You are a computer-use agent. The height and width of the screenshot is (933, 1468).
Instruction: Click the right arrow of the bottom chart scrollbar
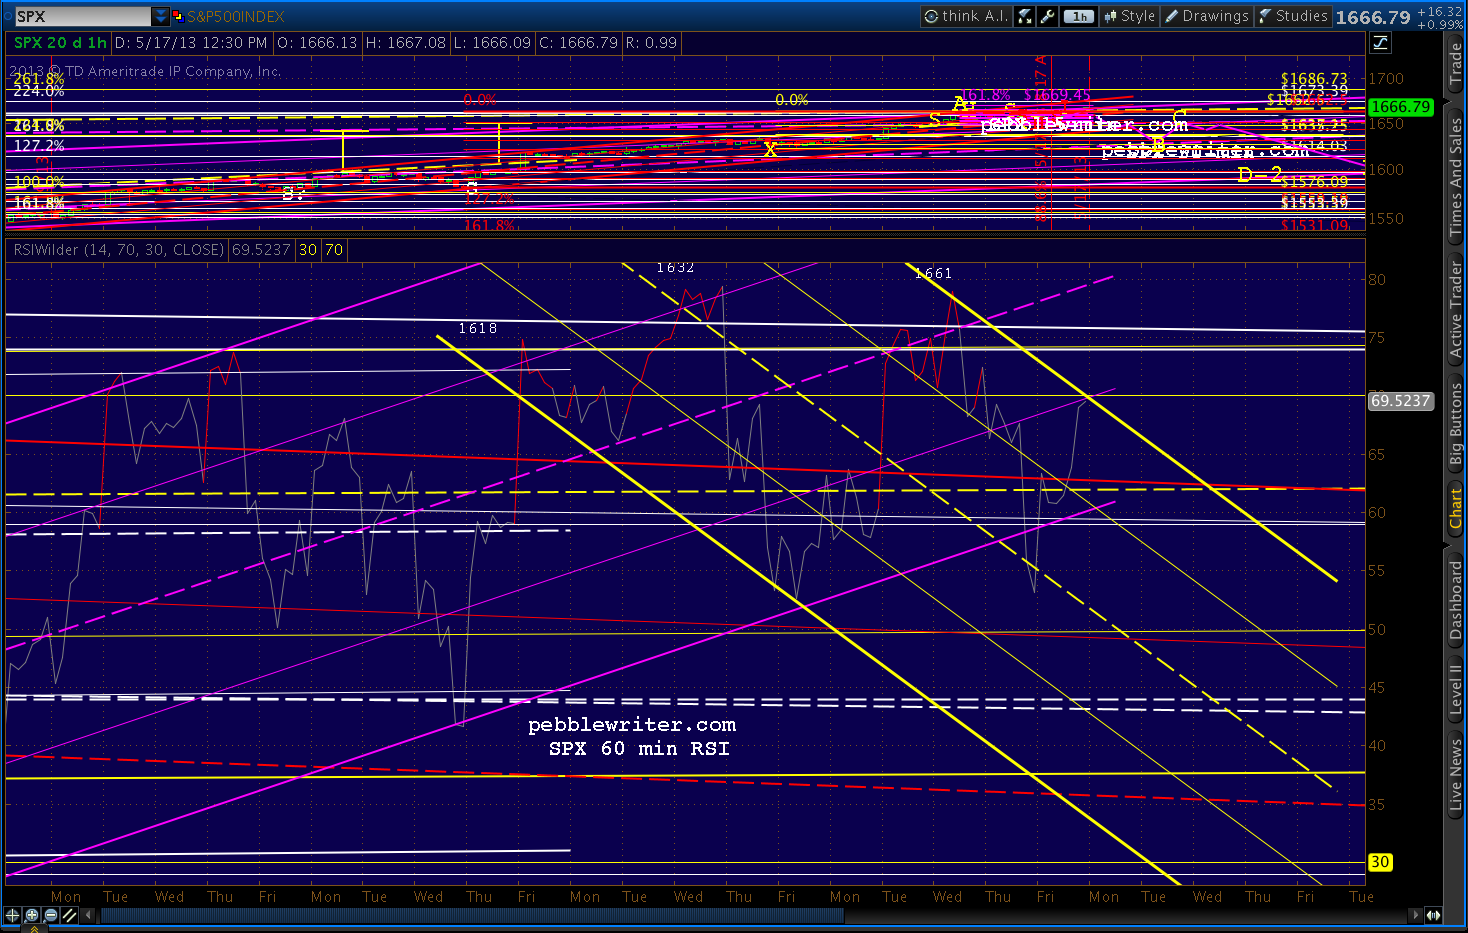click(1416, 915)
